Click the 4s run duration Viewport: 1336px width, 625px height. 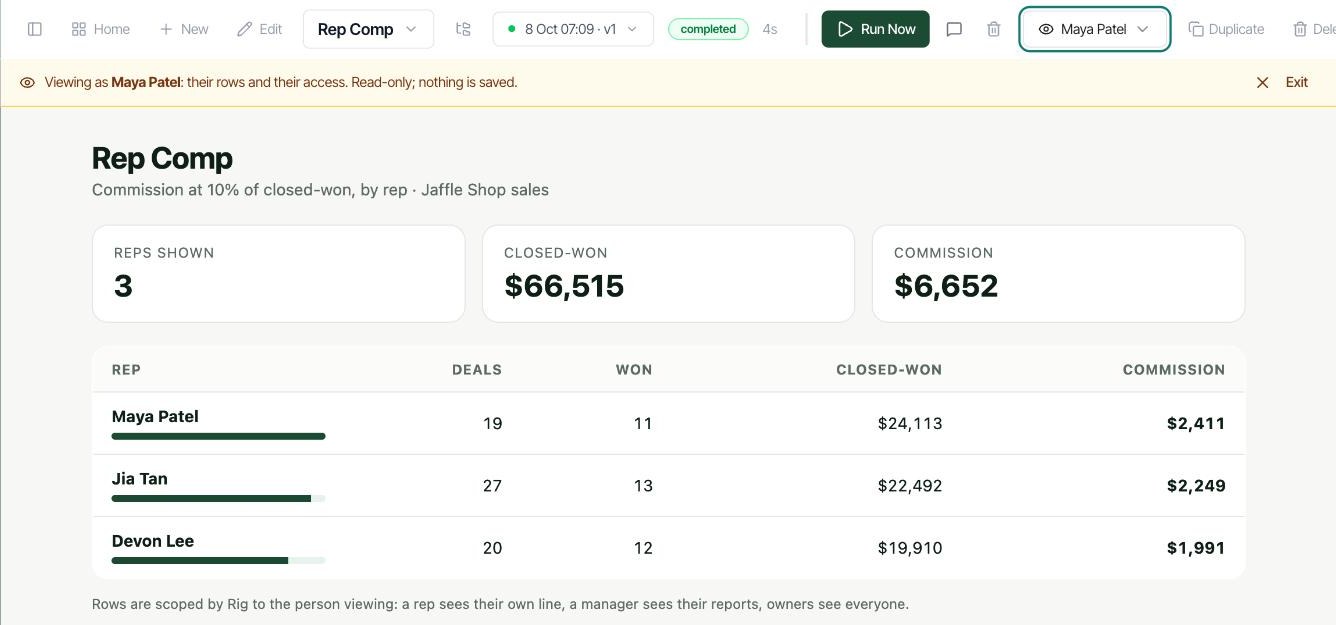[x=770, y=29]
